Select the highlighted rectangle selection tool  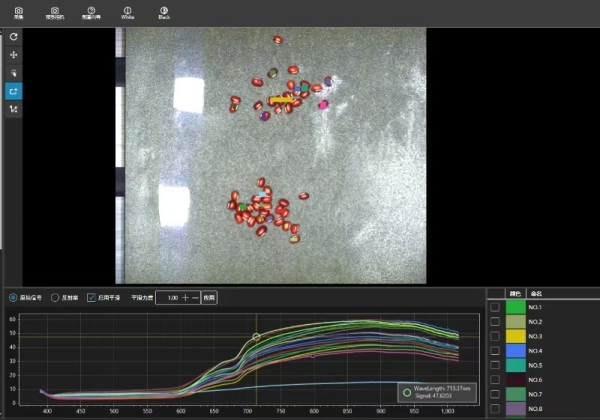pos(14,90)
